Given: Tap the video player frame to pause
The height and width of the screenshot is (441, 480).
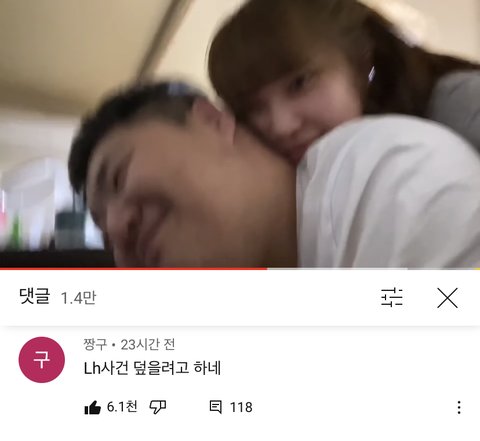Looking at the screenshot, I should 240,133.
